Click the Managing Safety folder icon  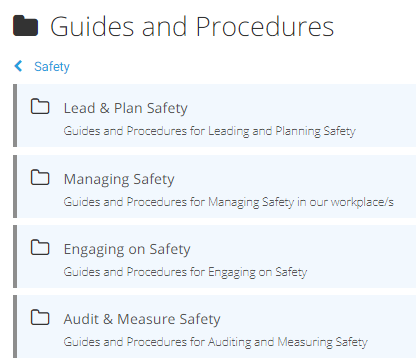40,177
